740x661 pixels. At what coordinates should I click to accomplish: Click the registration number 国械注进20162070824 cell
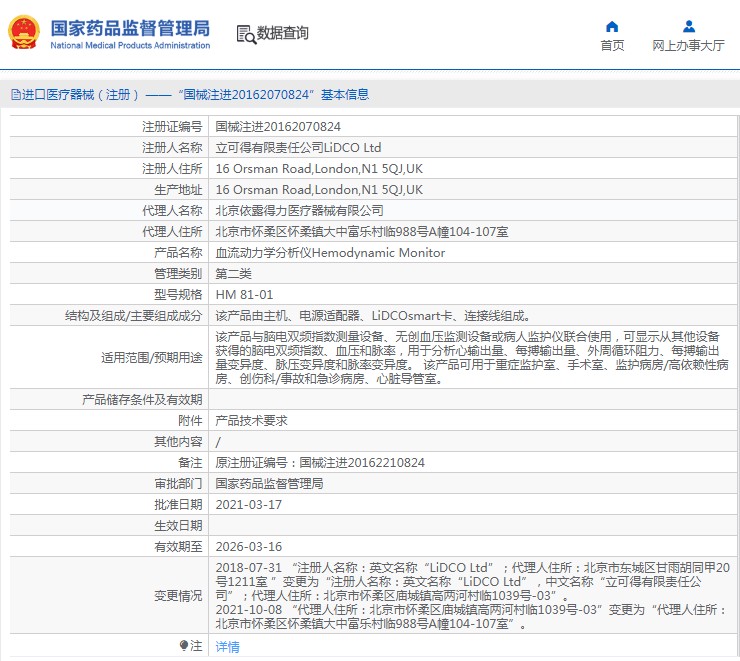tap(278, 127)
